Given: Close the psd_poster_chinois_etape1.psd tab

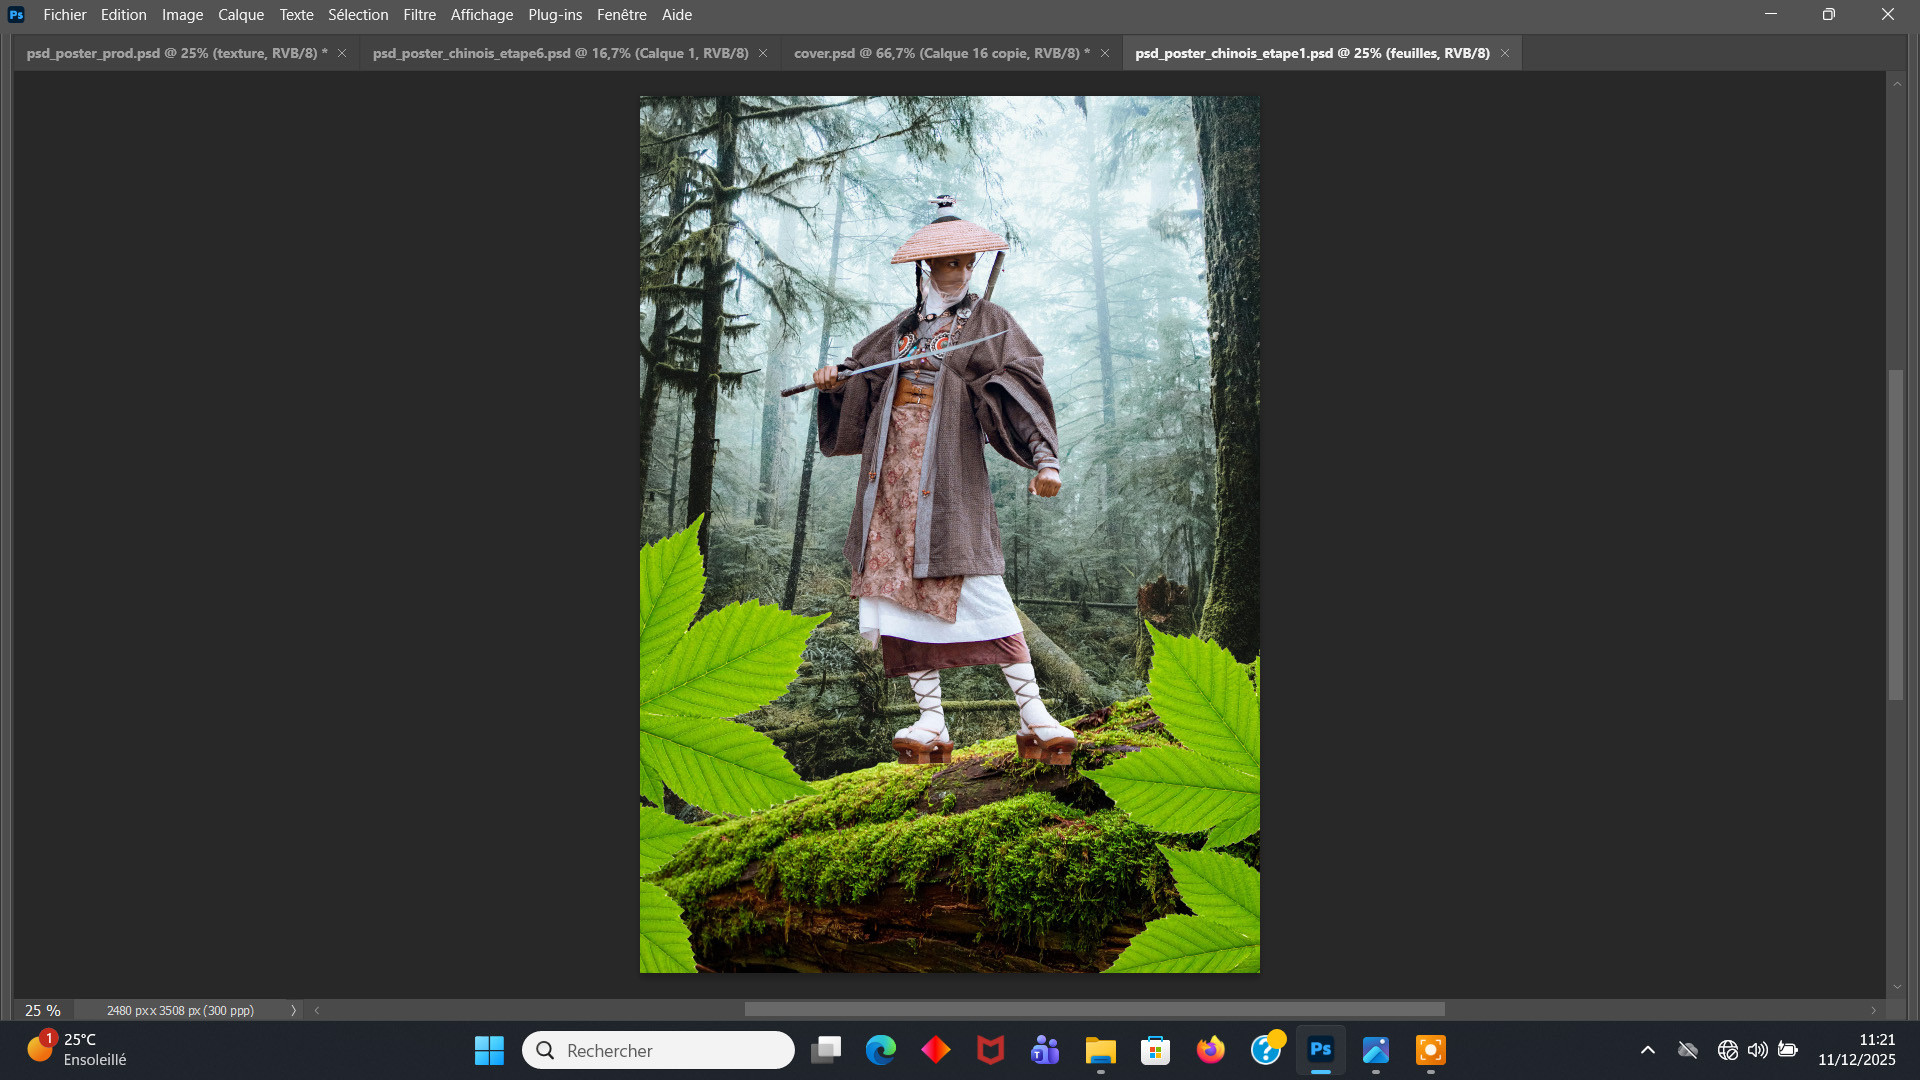Looking at the screenshot, I should coord(1505,53).
